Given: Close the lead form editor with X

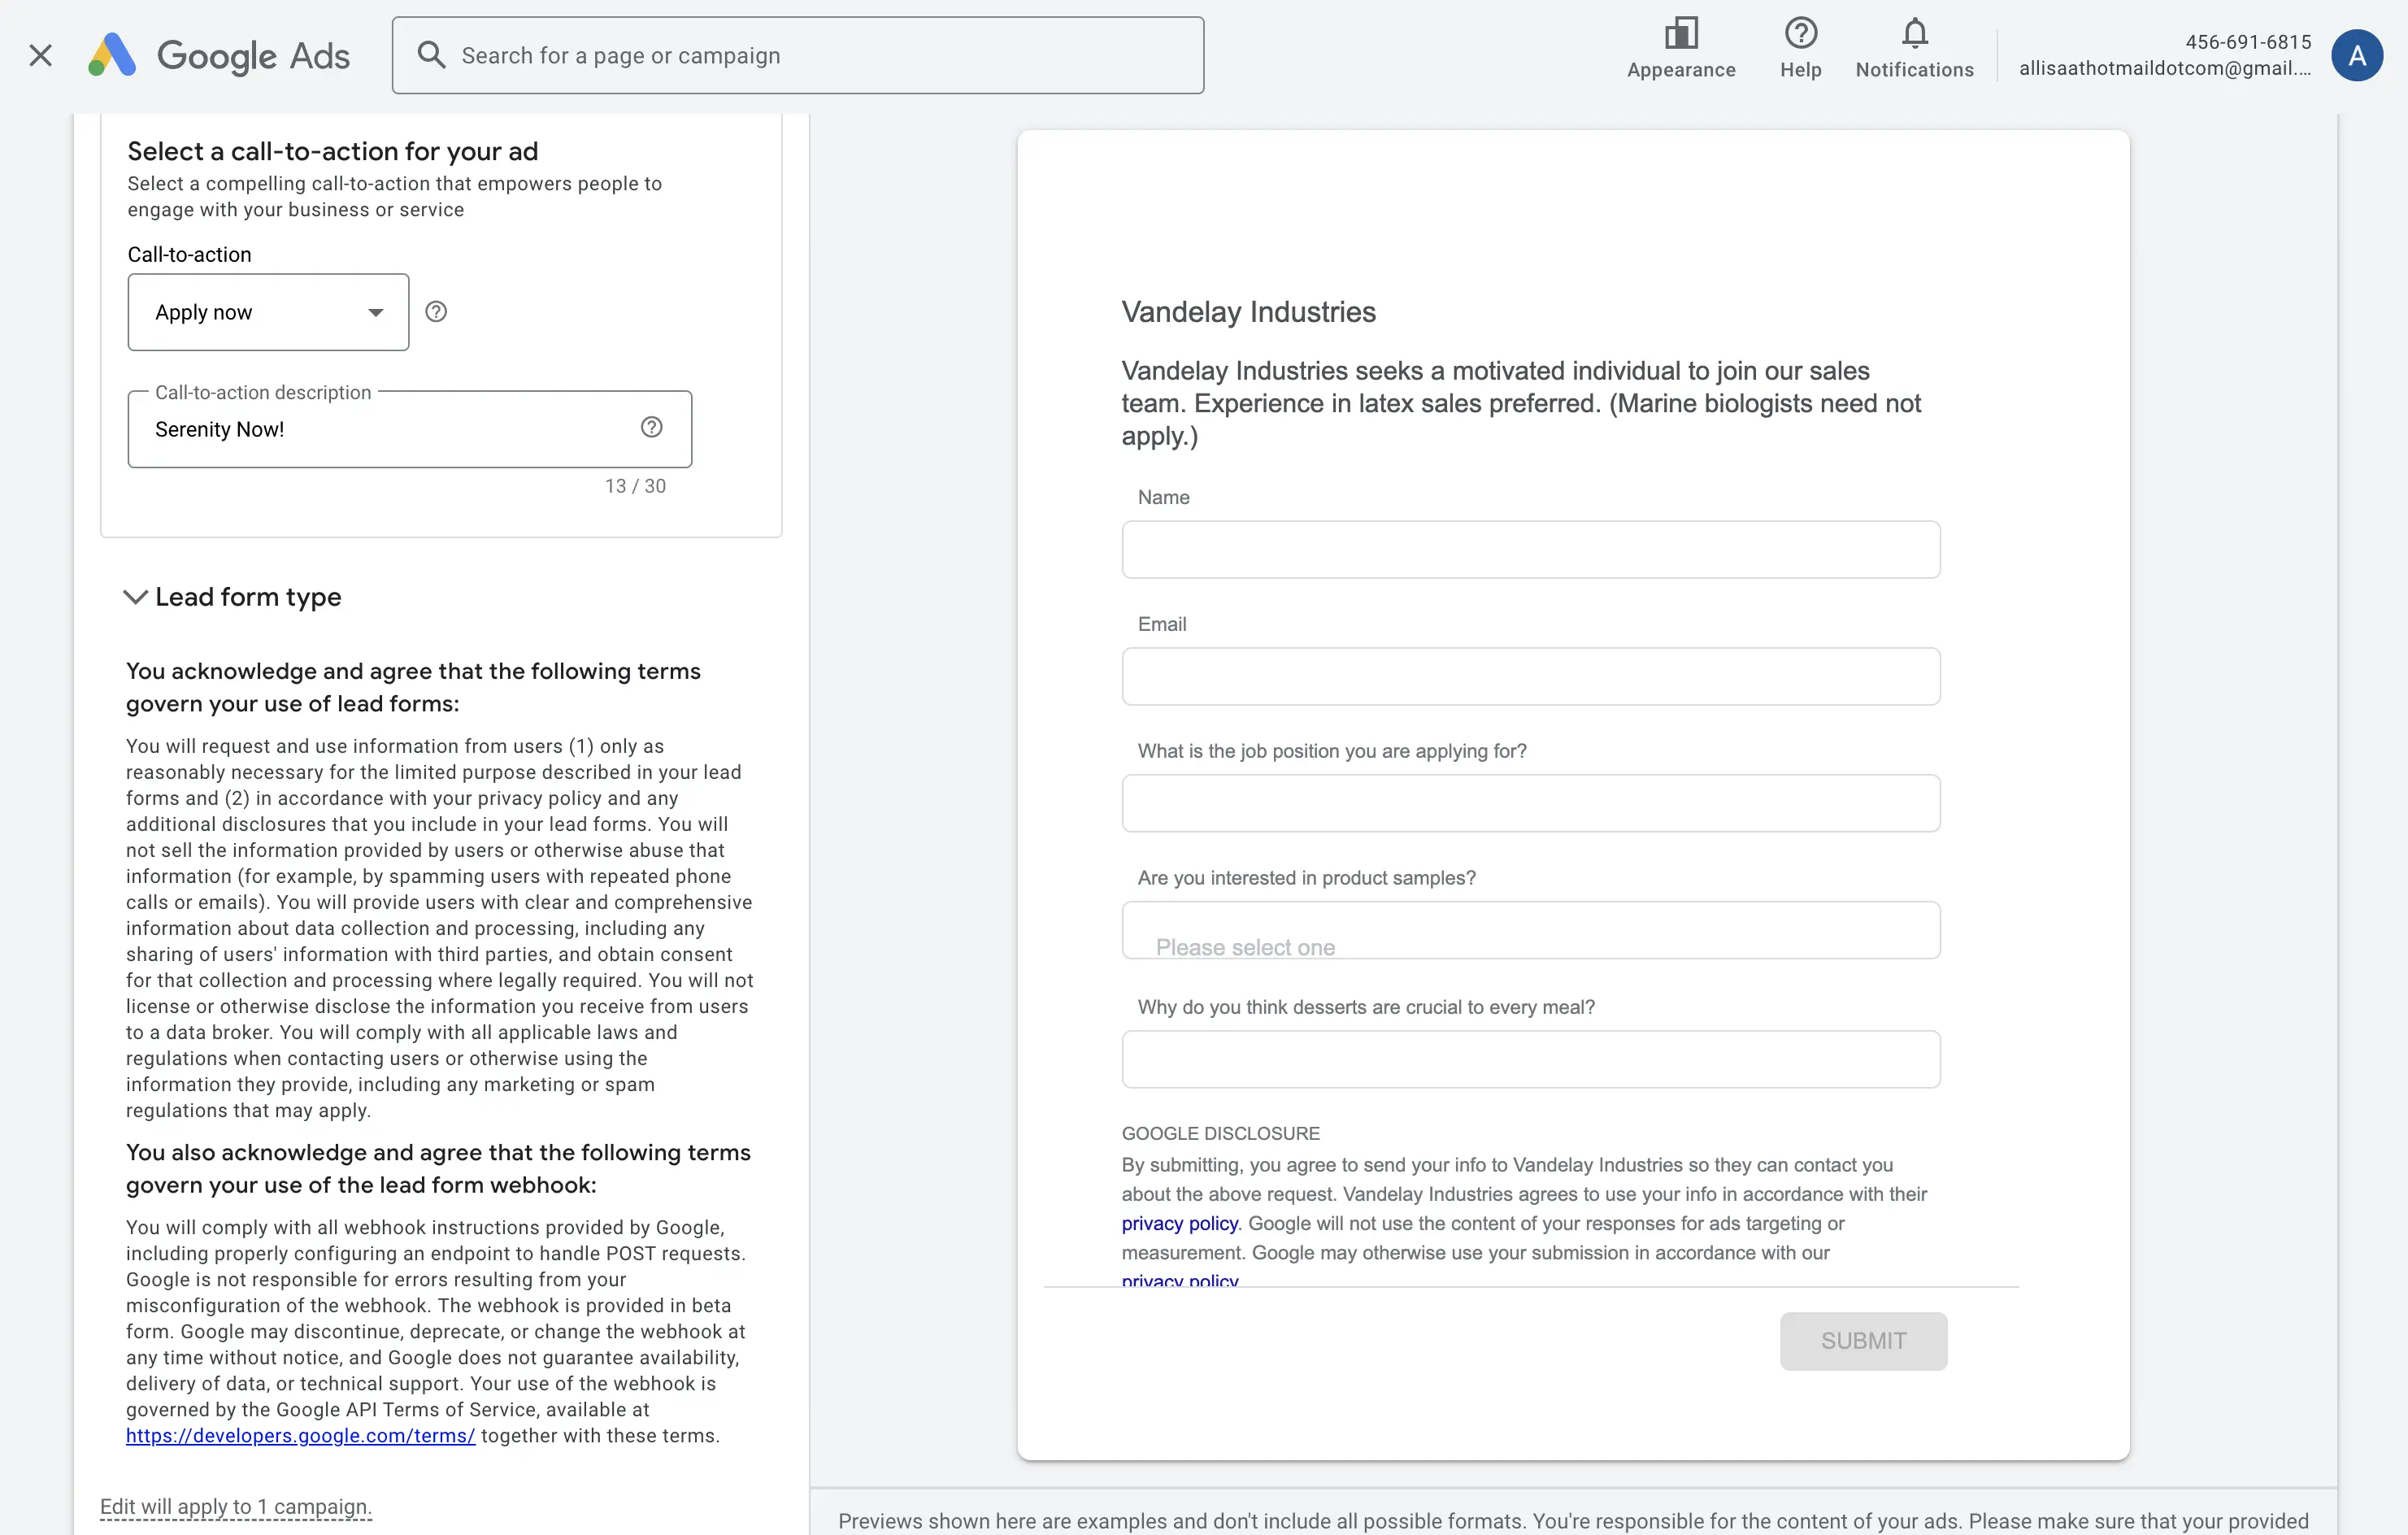Looking at the screenshot, I should click(x=40, y=55).
